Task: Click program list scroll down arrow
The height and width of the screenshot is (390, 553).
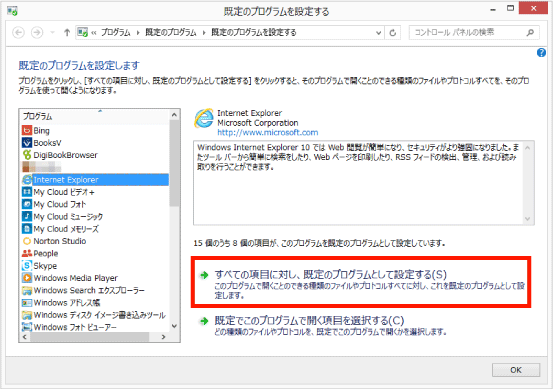Action: (x=174, y=326)
